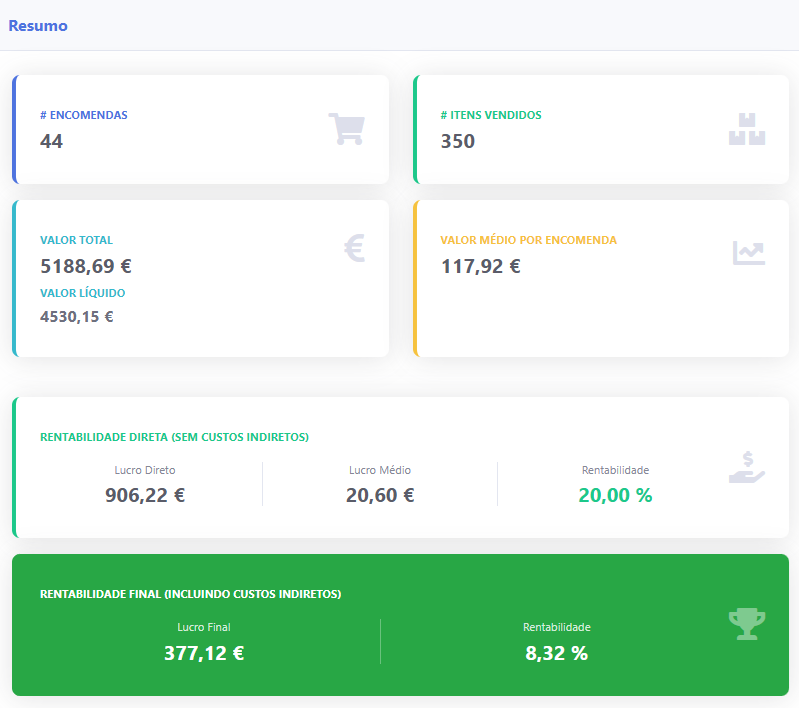
Task: Click the orders count 44
Action: [52, 141]
